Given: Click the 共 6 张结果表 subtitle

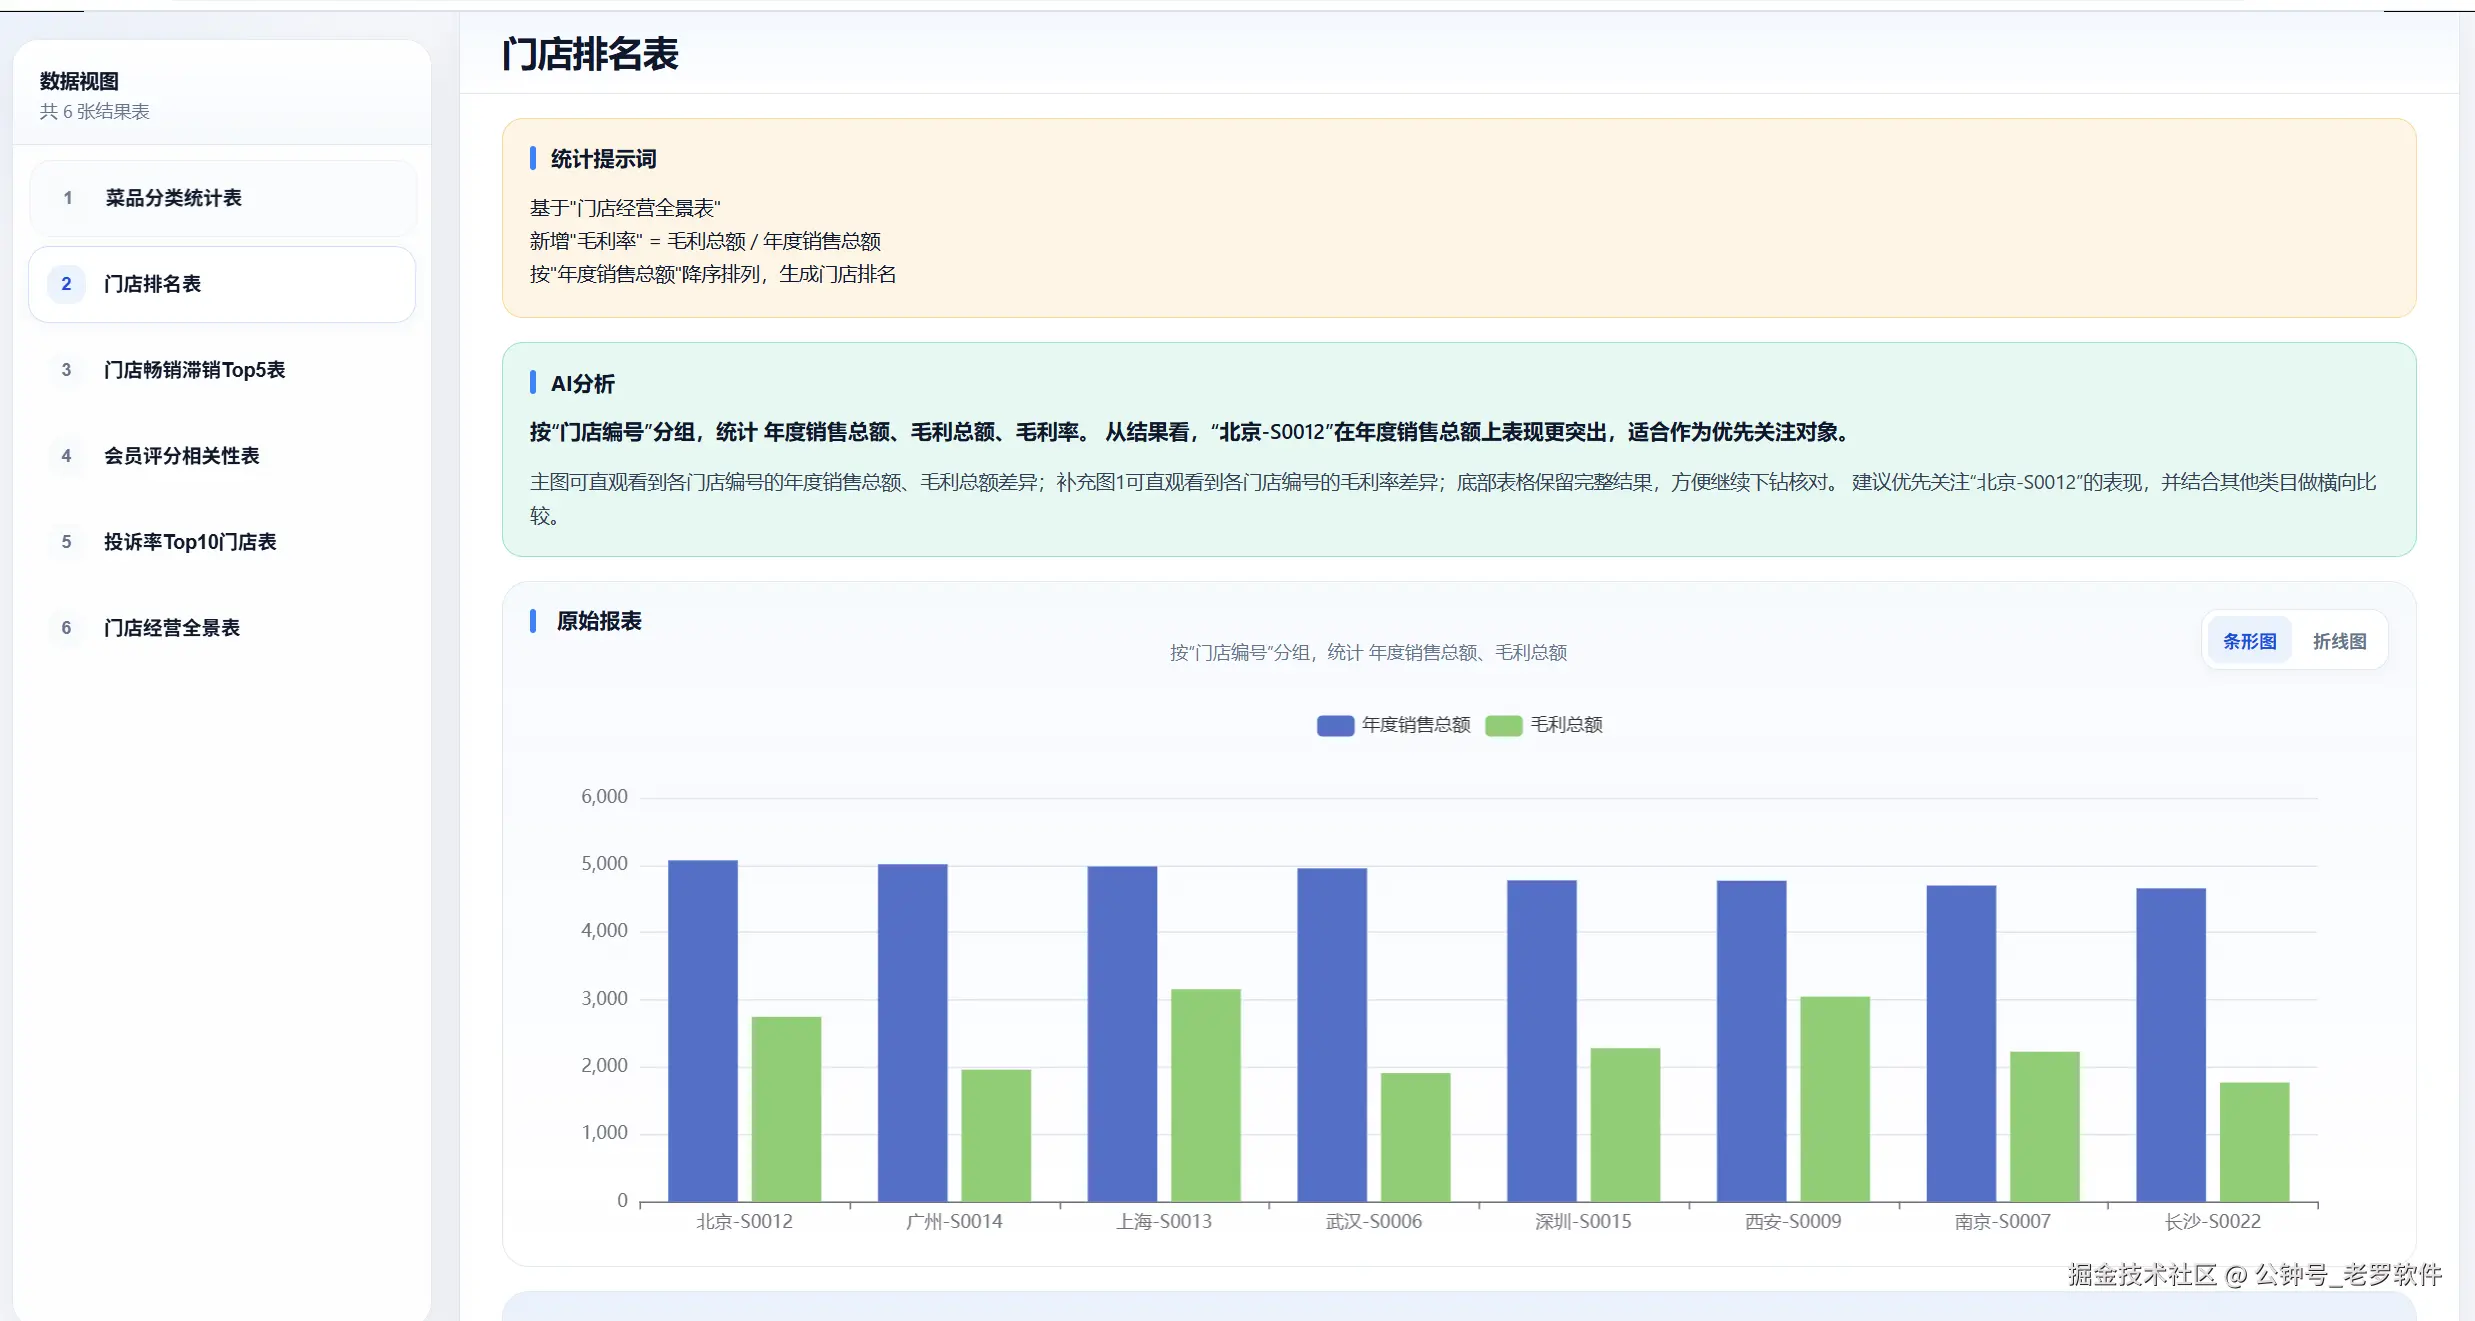Looking at the screenshot, I should [x=95, y=112].
